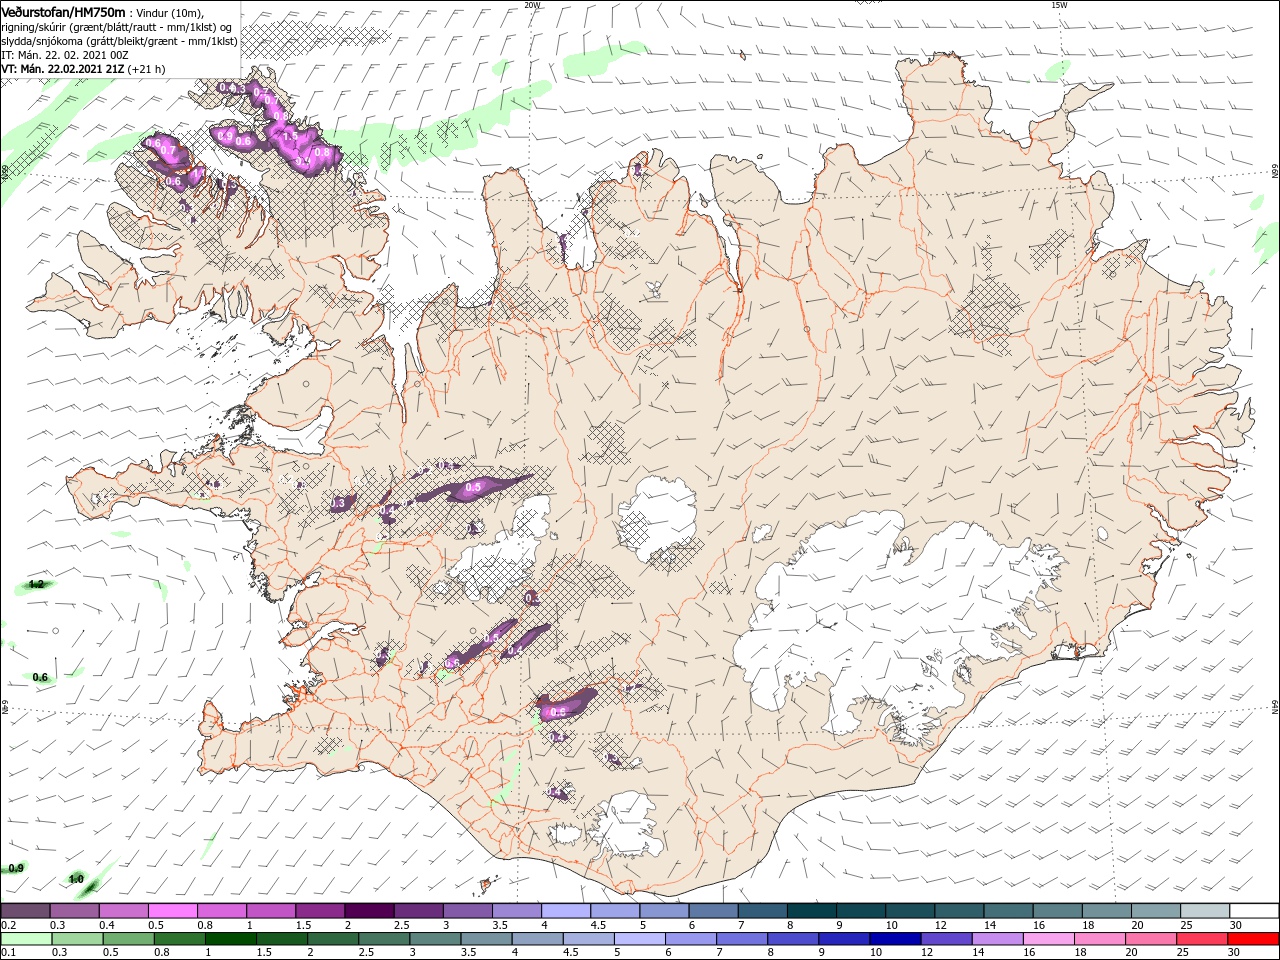Choose the pale green 0.1 rain legend swatch
Screen dimensions: 1280x960
click(25, 939)
